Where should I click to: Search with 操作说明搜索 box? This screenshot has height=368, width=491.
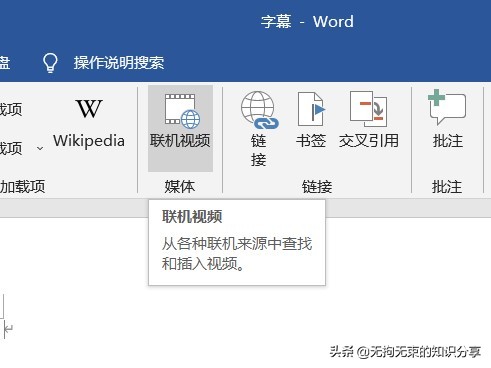coord(119,63)
